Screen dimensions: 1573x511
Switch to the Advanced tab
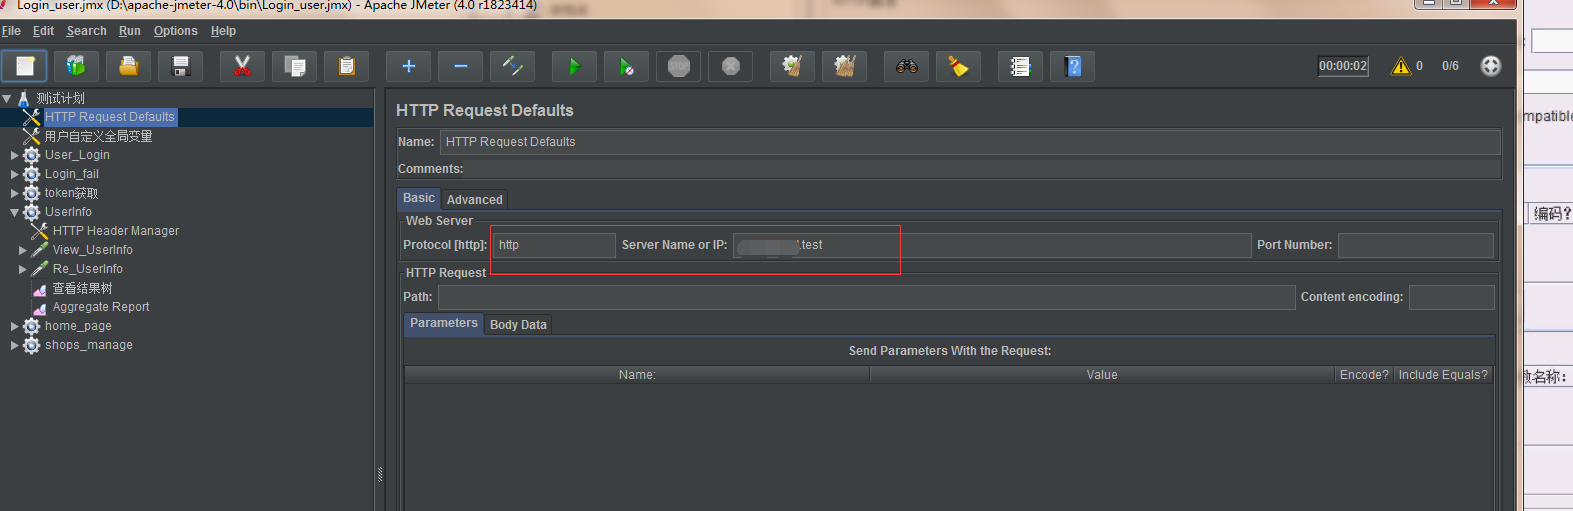[x=474, y=200]
